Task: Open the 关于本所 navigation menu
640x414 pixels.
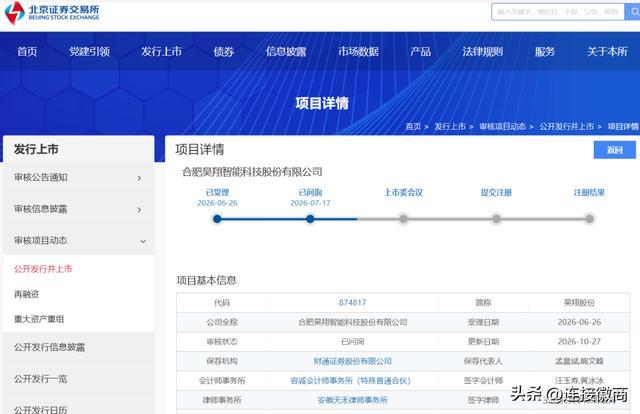Action: [x=607, y=51]
